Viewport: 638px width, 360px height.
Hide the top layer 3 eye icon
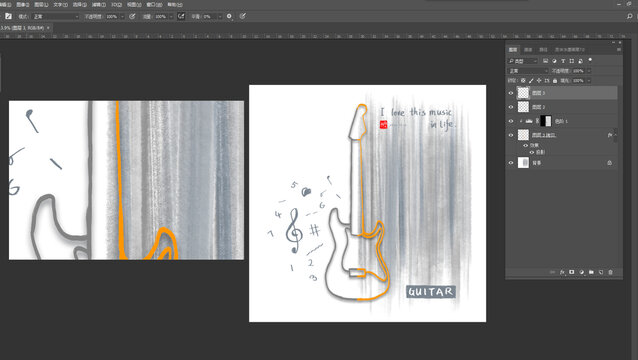point(511,93)
